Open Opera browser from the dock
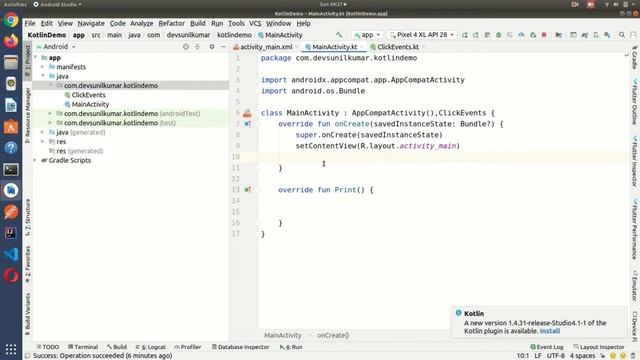 [x=11, y=276]
